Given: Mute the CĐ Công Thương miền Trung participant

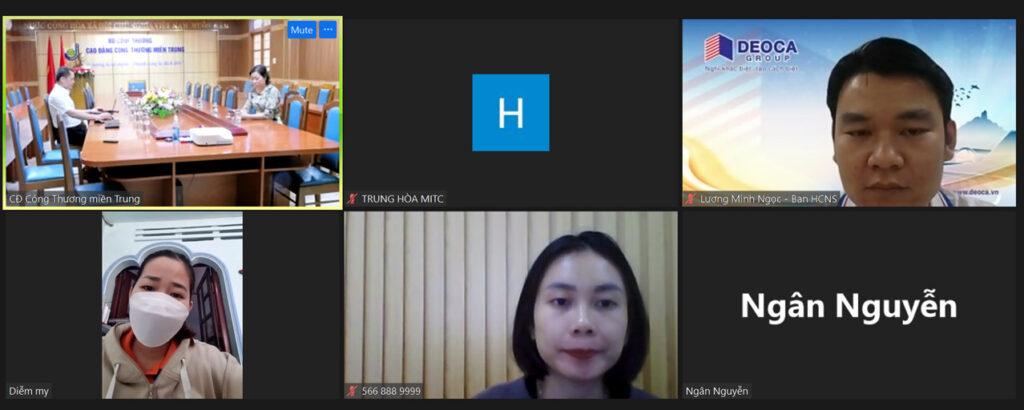Looking at the screenshot, I should [301, 30].
